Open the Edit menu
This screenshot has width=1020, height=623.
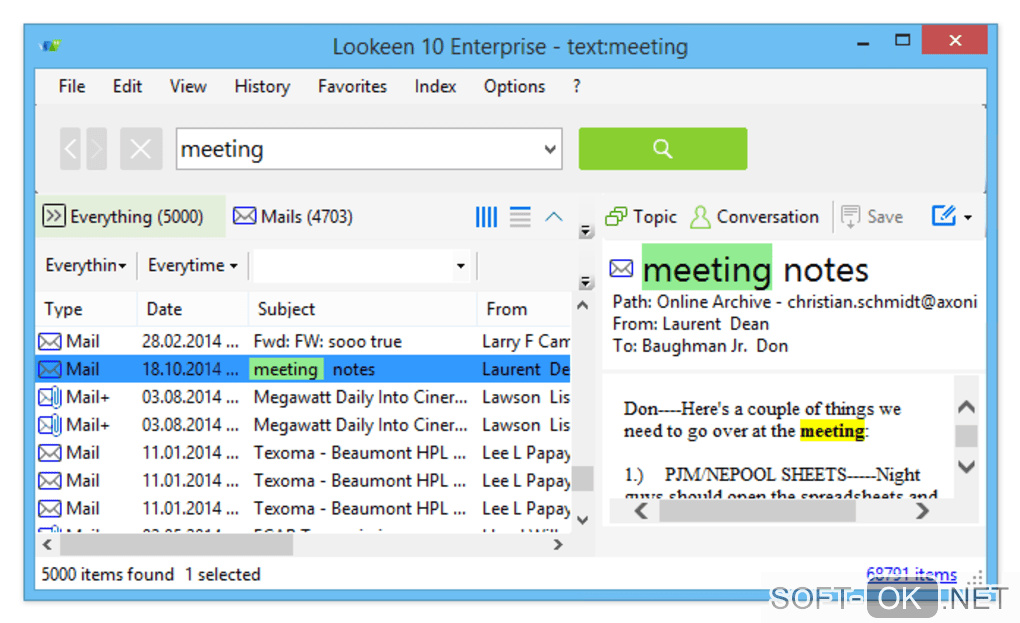[127, 86]
